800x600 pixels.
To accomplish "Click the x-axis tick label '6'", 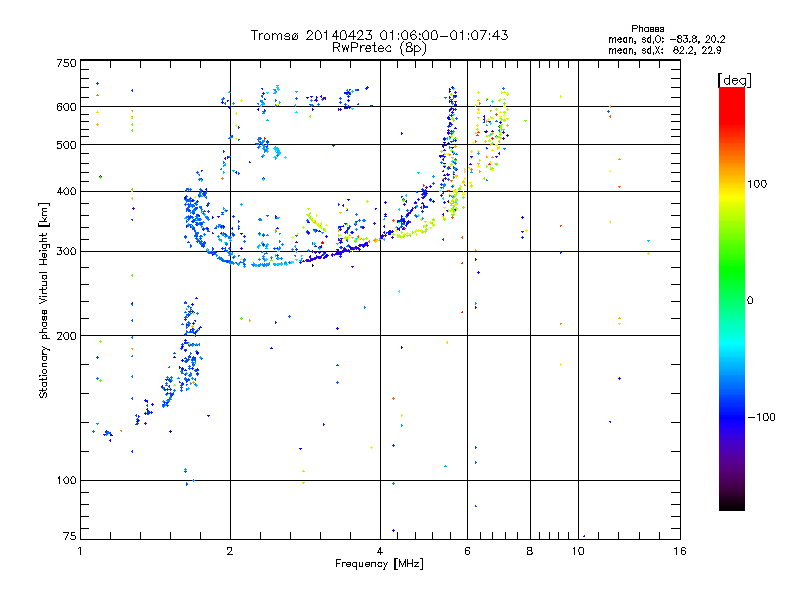I will (x=467, y=551).
